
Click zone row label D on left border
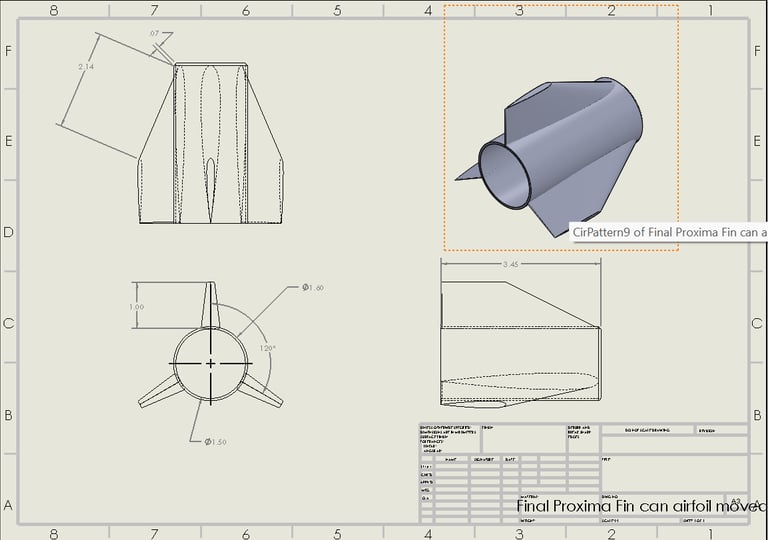coord(8,232)
